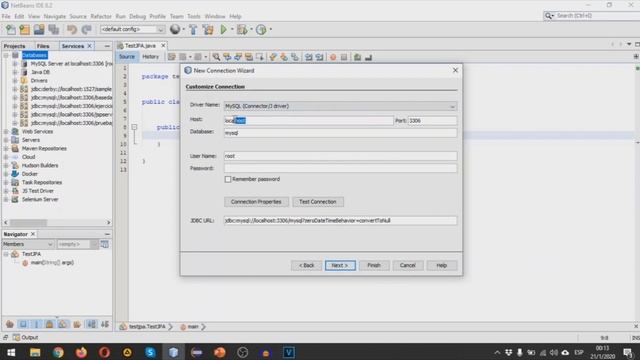Click the editor find selection magnifier icon
Screen dimensions: 640x360
pyautogui.click(x=216, y=57)
